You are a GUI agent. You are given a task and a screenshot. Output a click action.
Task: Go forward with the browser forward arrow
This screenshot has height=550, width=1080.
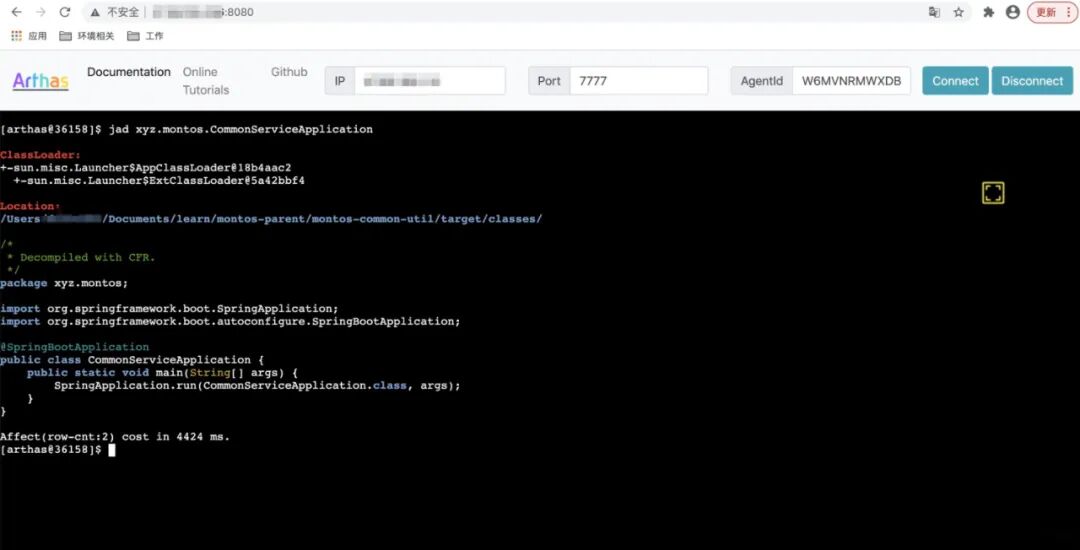(41, 12)
